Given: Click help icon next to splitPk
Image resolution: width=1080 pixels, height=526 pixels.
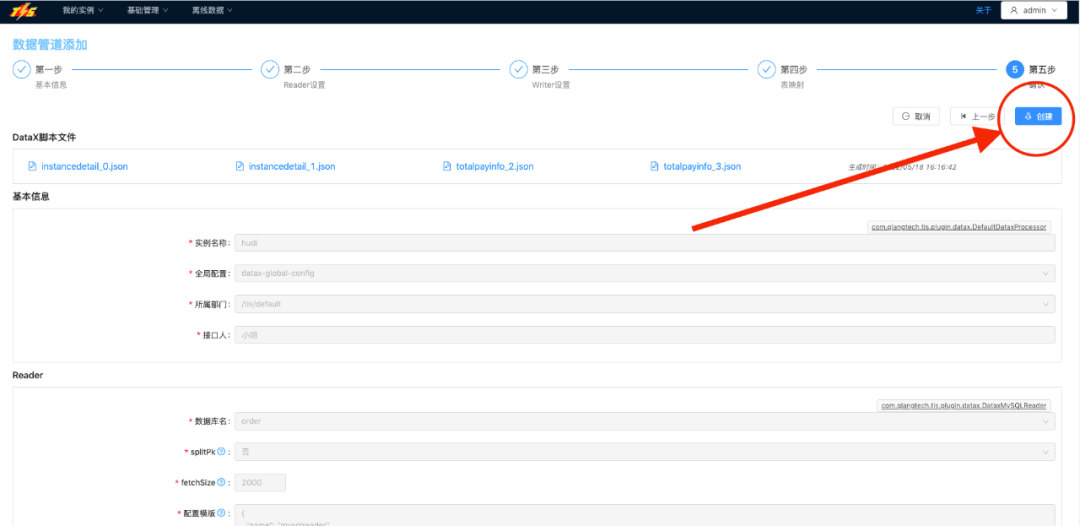Looking at the screenshot, I should point(221,452).
